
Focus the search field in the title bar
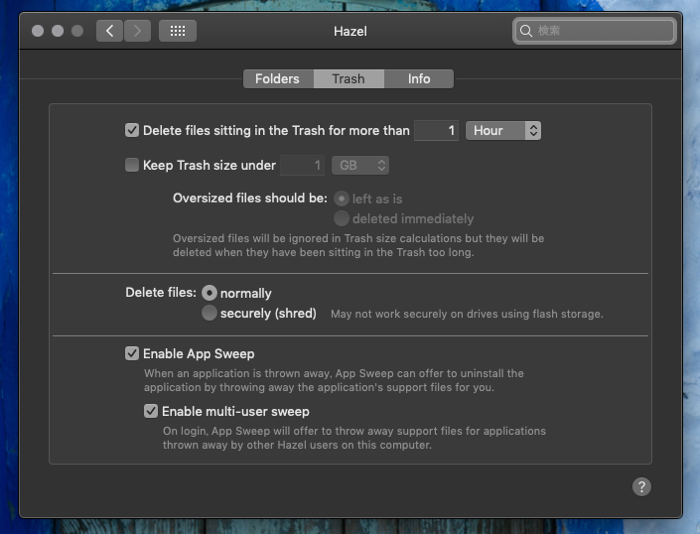click(594, 31)
